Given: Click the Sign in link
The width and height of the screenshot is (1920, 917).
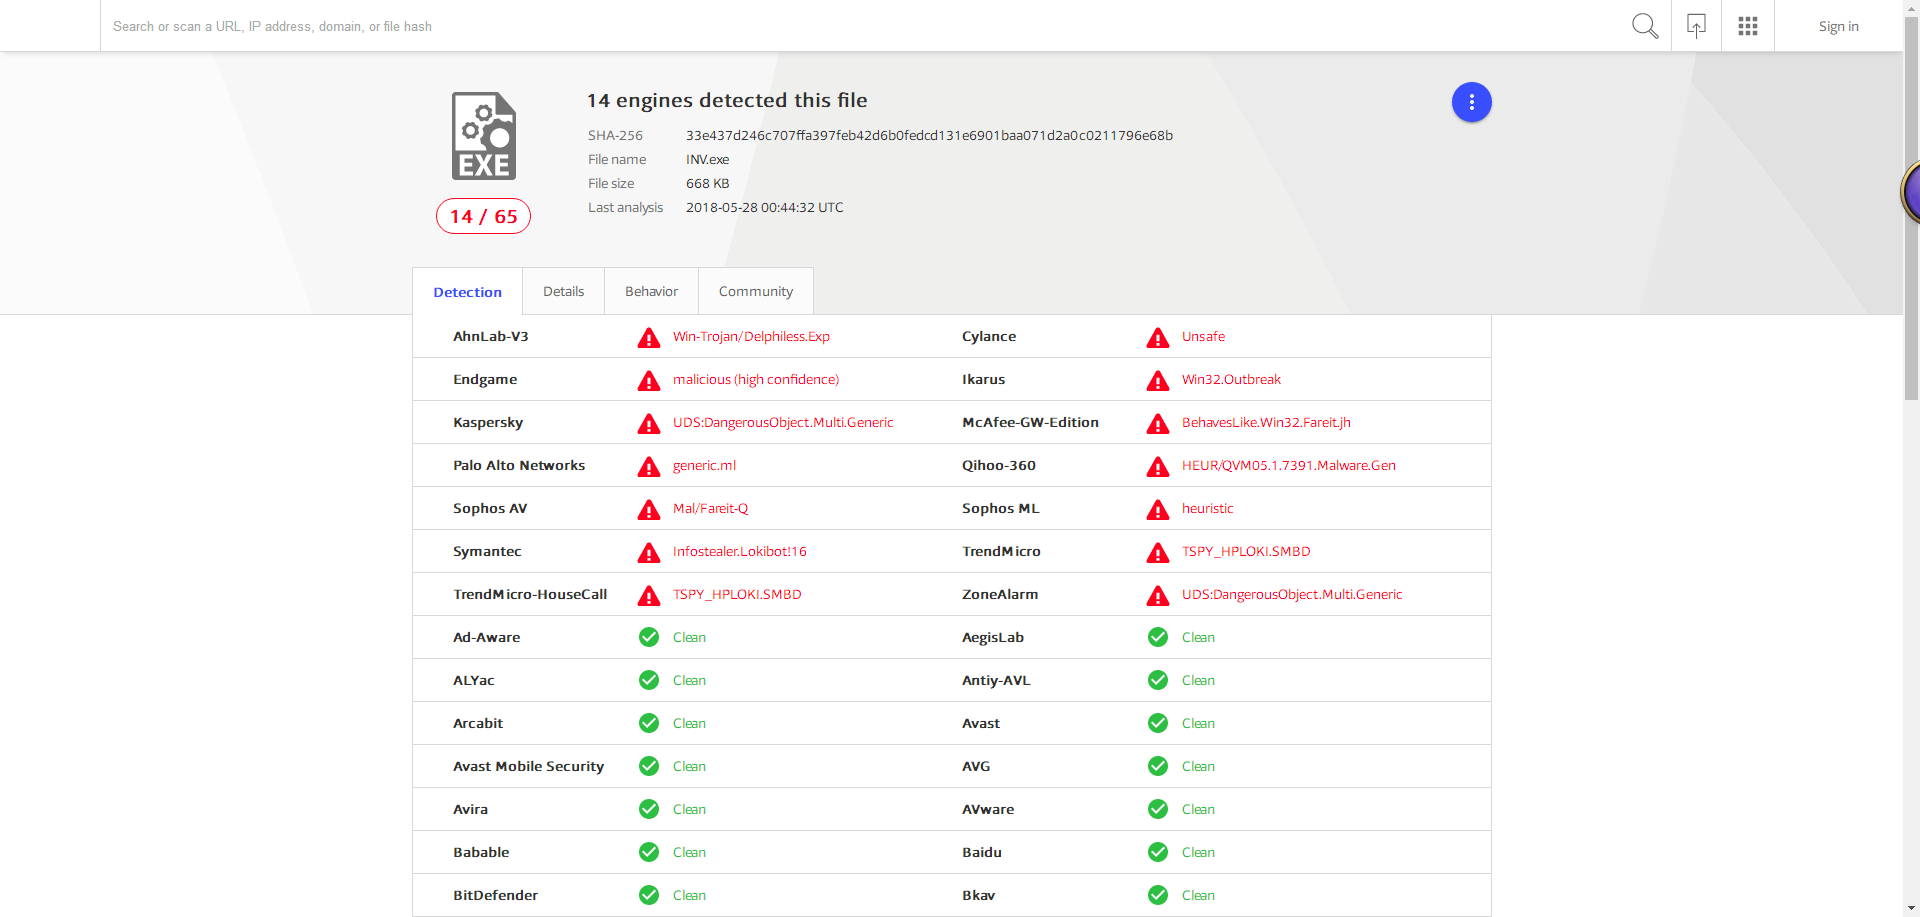Looking at the screenshot, I should point(1838,26).
